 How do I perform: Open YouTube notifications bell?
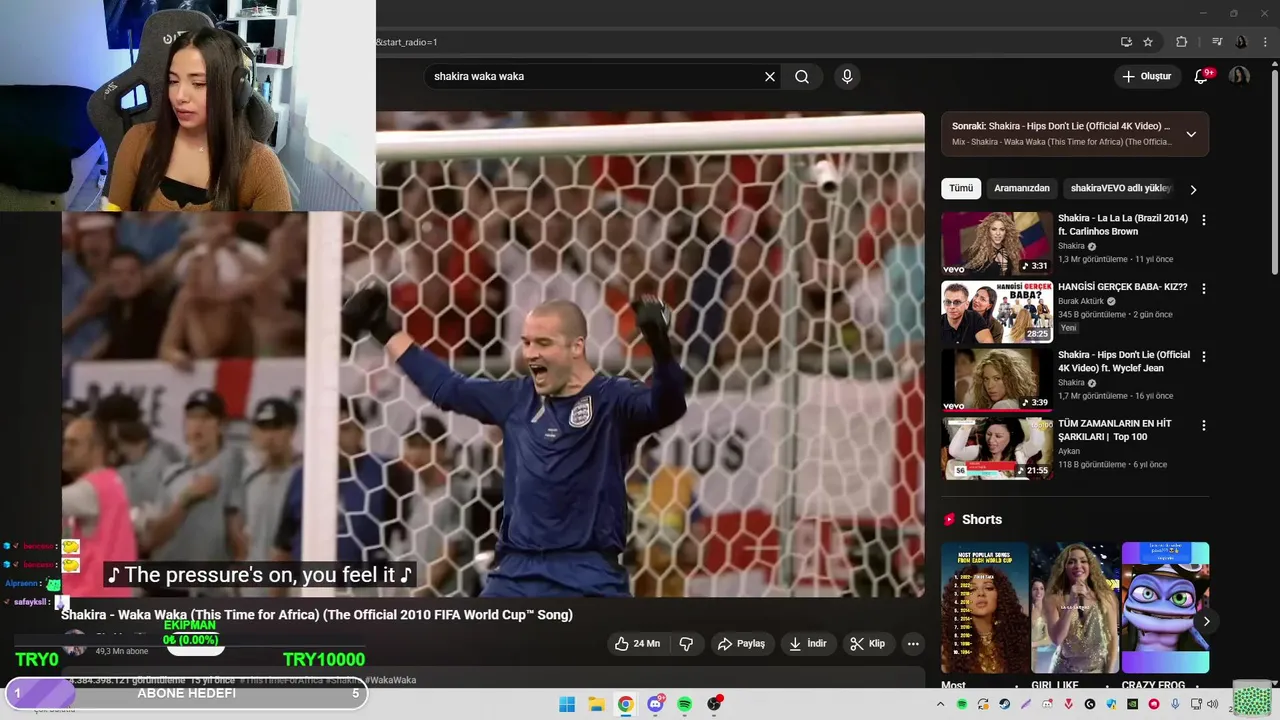pyautogui.click(x=1202, y=76)
